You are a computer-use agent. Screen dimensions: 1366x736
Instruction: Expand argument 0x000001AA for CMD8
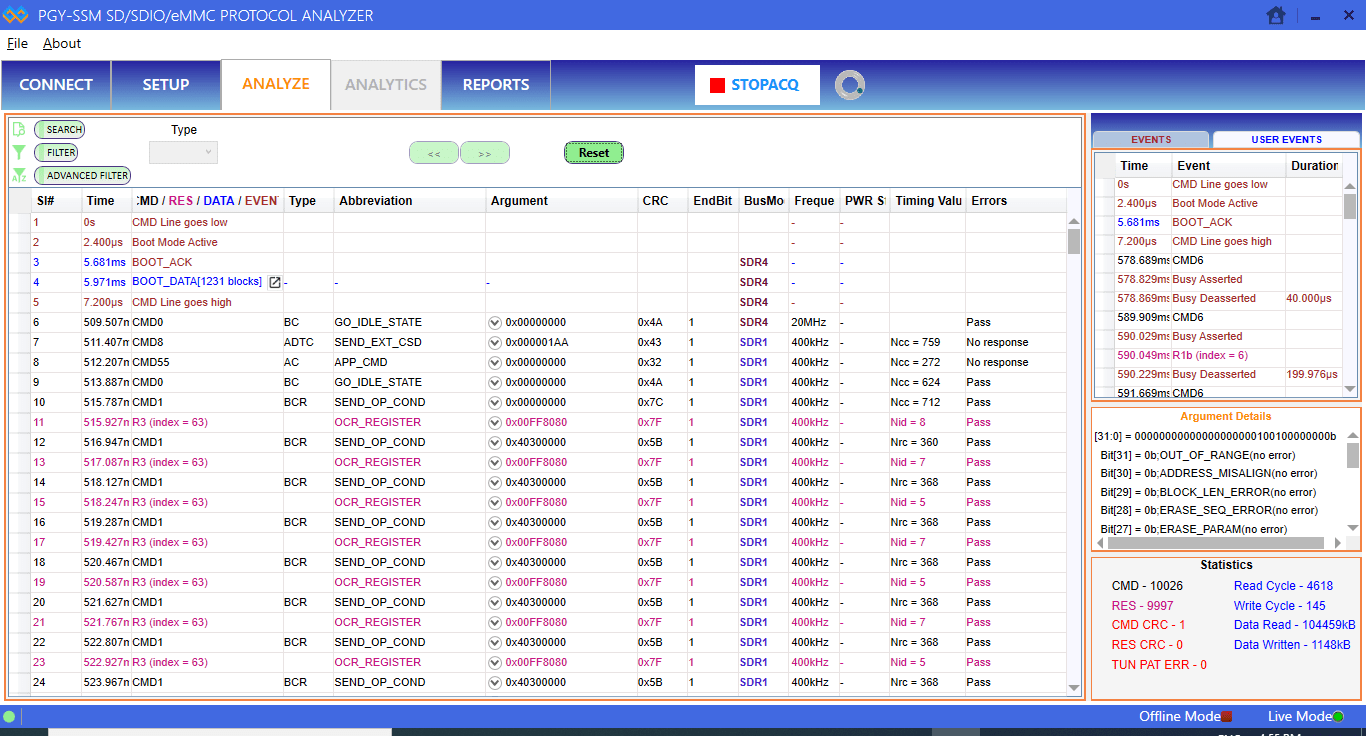[x=495, y=342]
